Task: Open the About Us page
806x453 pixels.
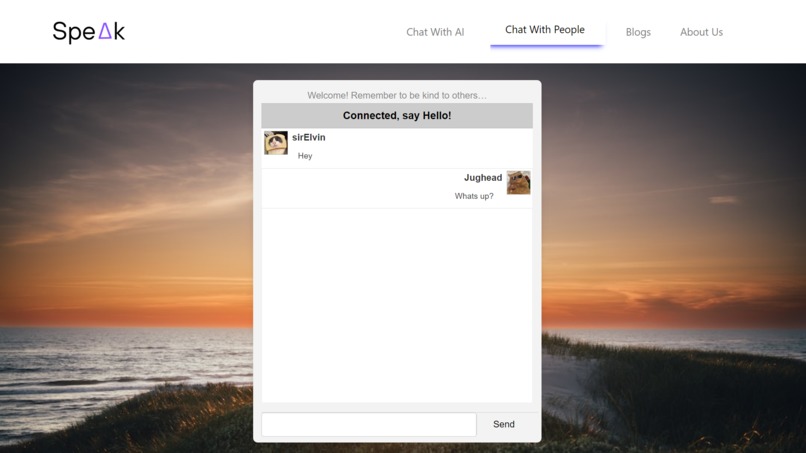Action: coord(701,32)
